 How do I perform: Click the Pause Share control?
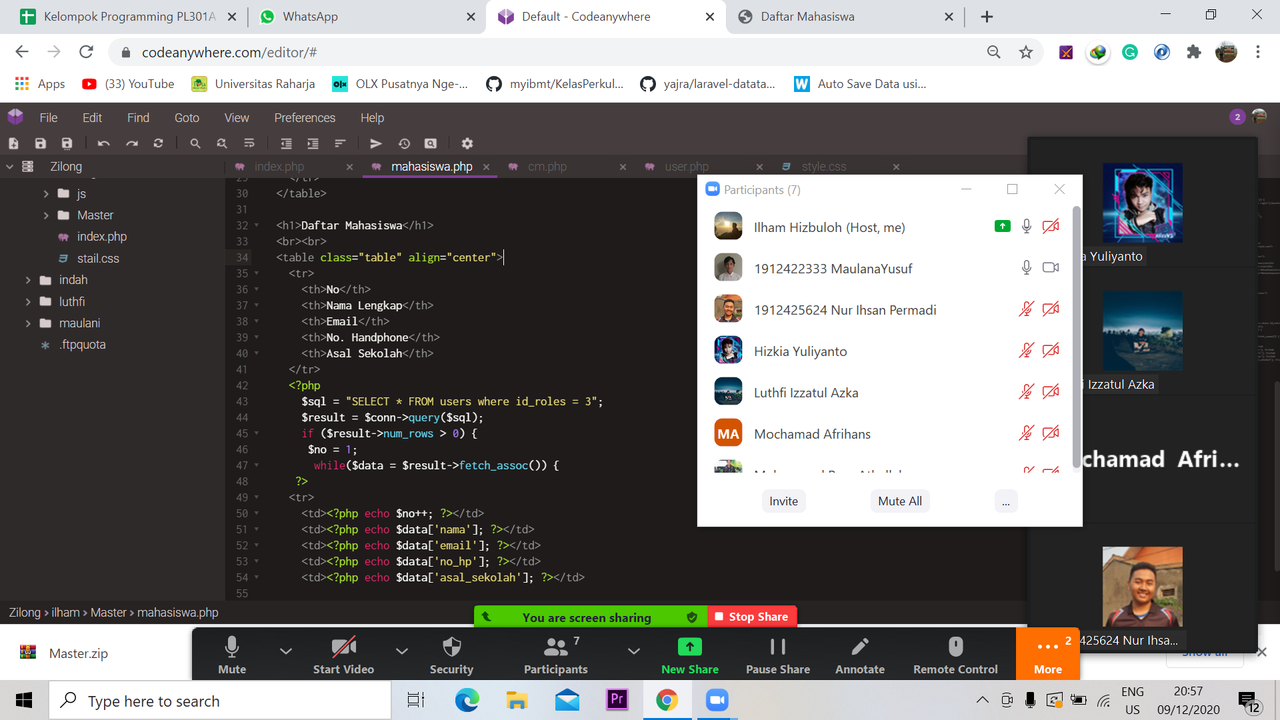(778, 656)
